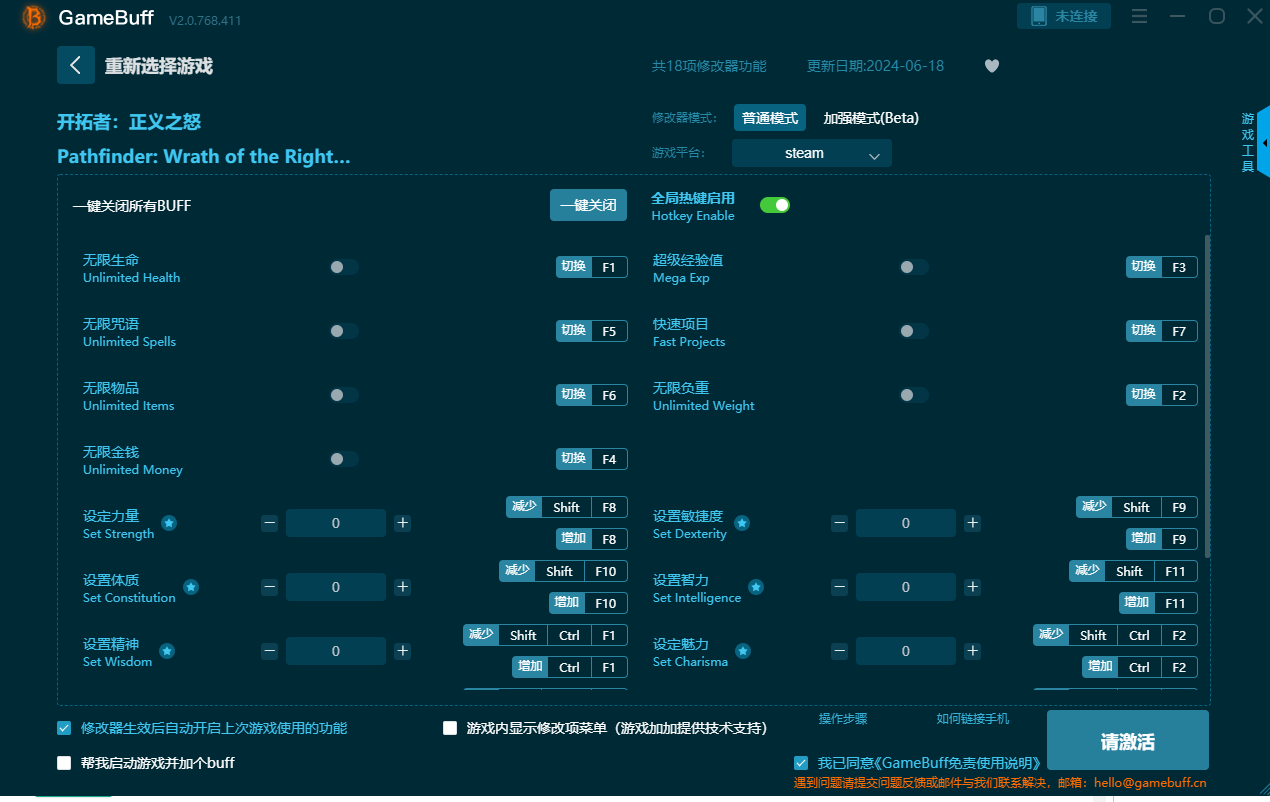1270x802 pixels.
Task: Increase Set Constitution with plus icon
Action: coord(402,587)
